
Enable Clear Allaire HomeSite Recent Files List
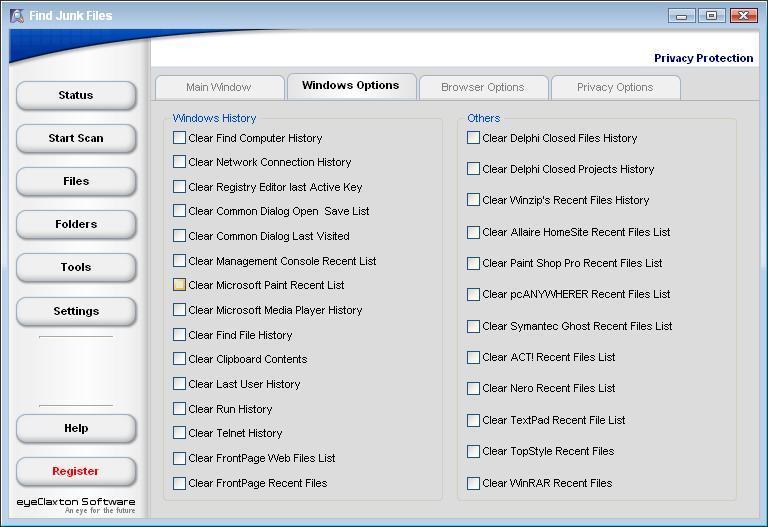473,232
